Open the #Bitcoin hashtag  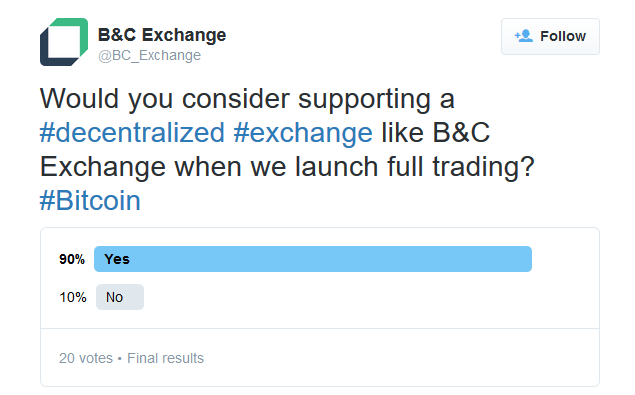click(90, 201)
